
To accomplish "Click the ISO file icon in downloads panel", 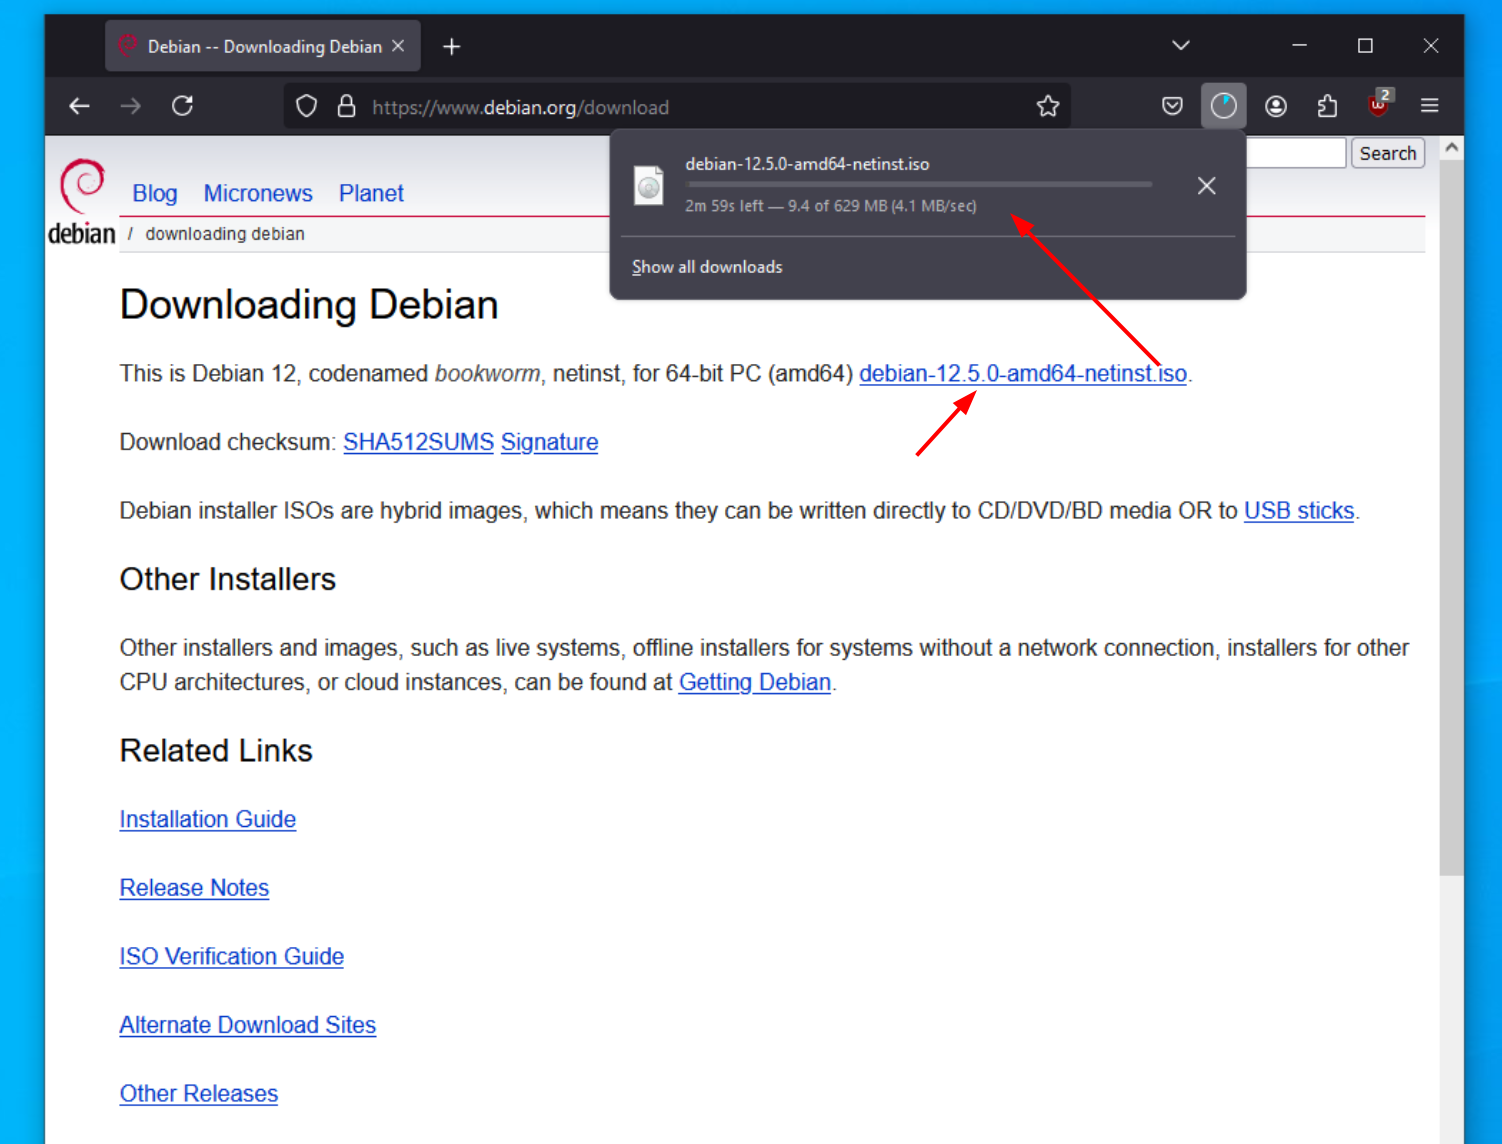I will (649, 186).
